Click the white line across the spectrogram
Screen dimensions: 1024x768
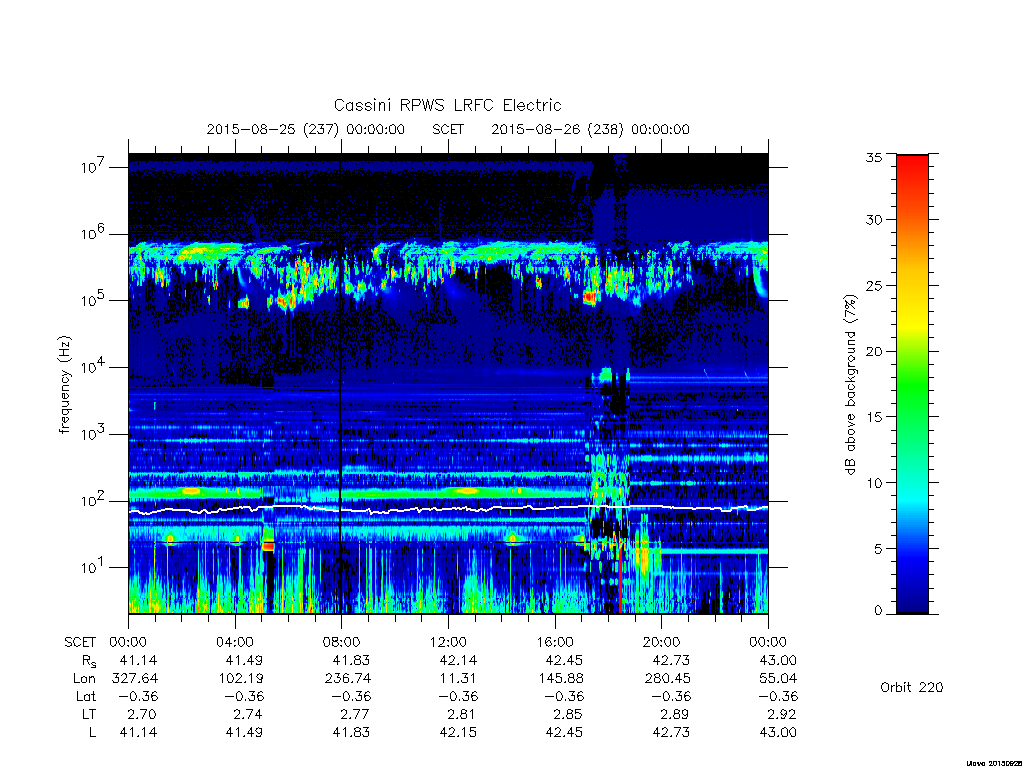coord(448,507)
